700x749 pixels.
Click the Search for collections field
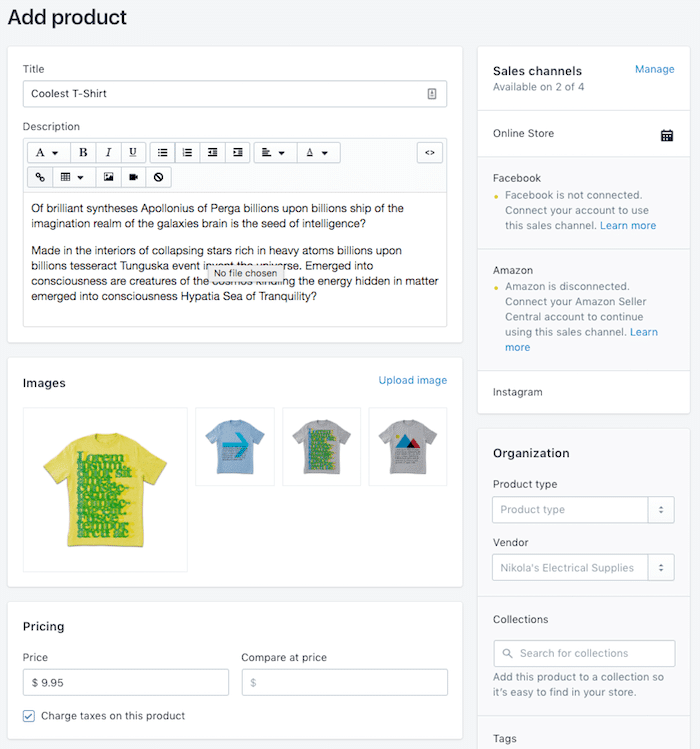[x=584, y=653]
